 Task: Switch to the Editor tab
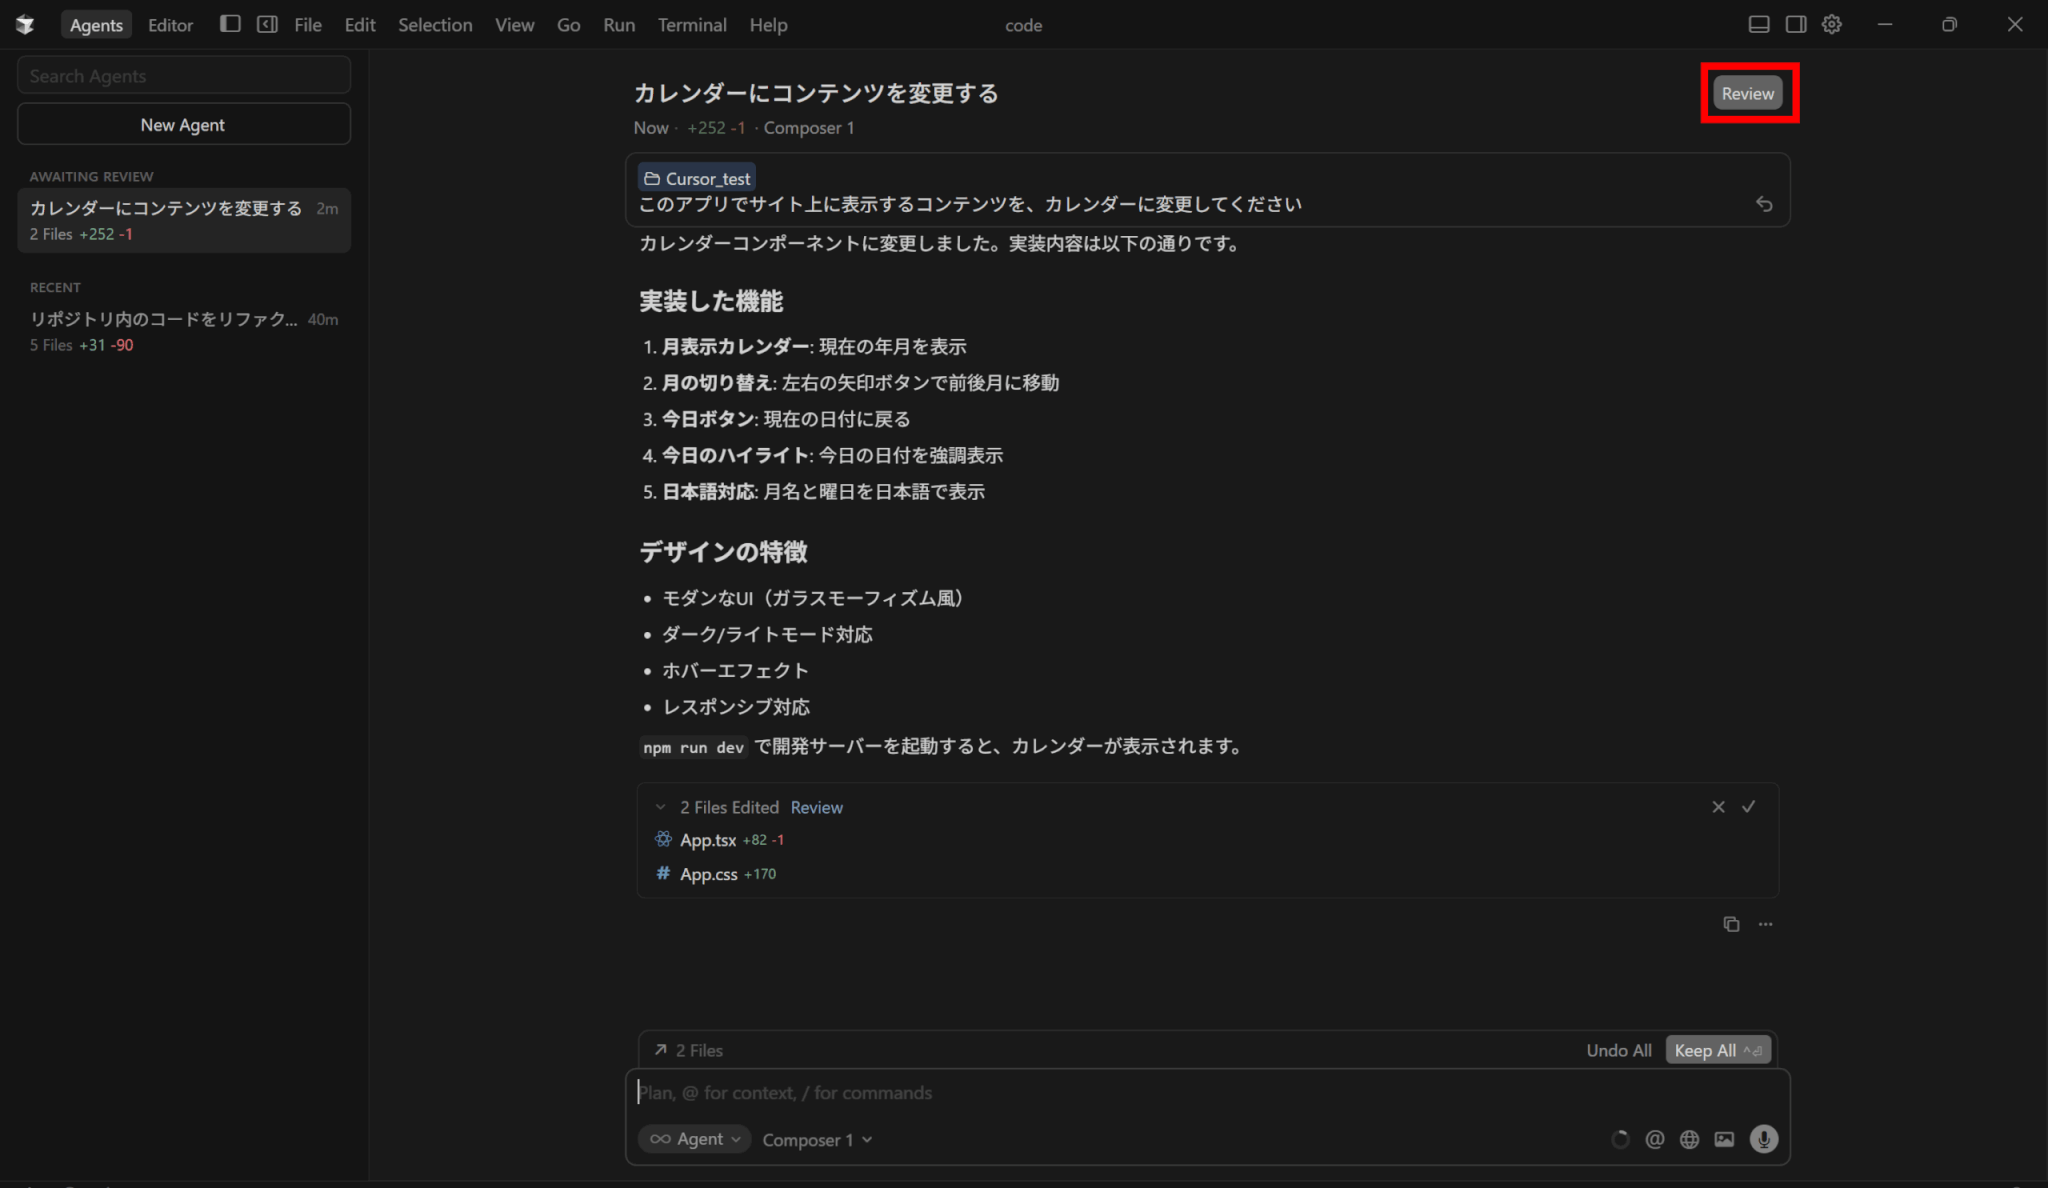click(x=170, y=25)
